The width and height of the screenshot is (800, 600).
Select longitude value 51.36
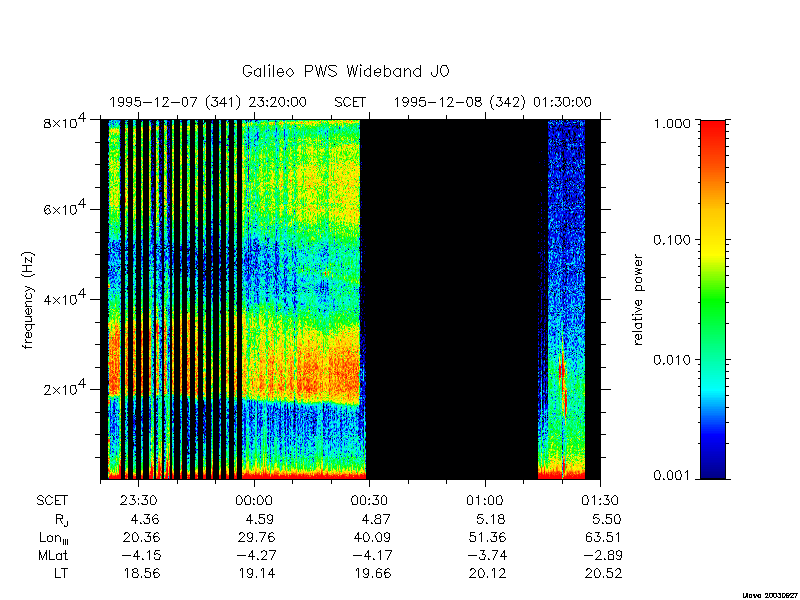pyautogui.click(x=487, y=537)
